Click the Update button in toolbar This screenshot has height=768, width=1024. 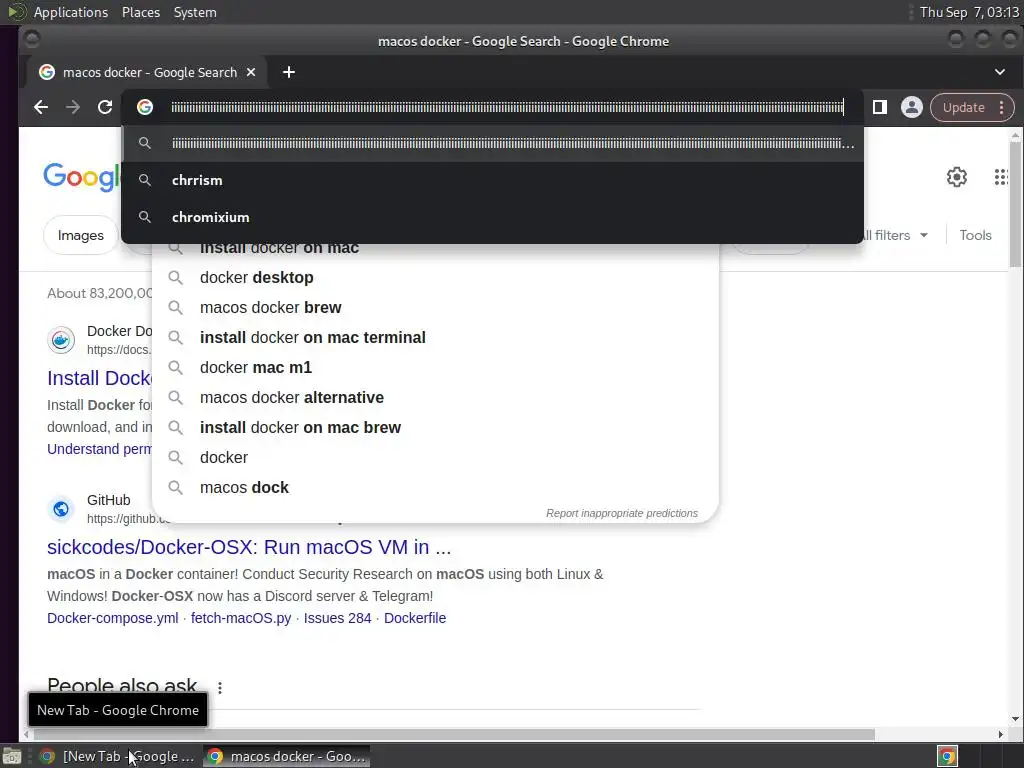[x=963, y=107]
